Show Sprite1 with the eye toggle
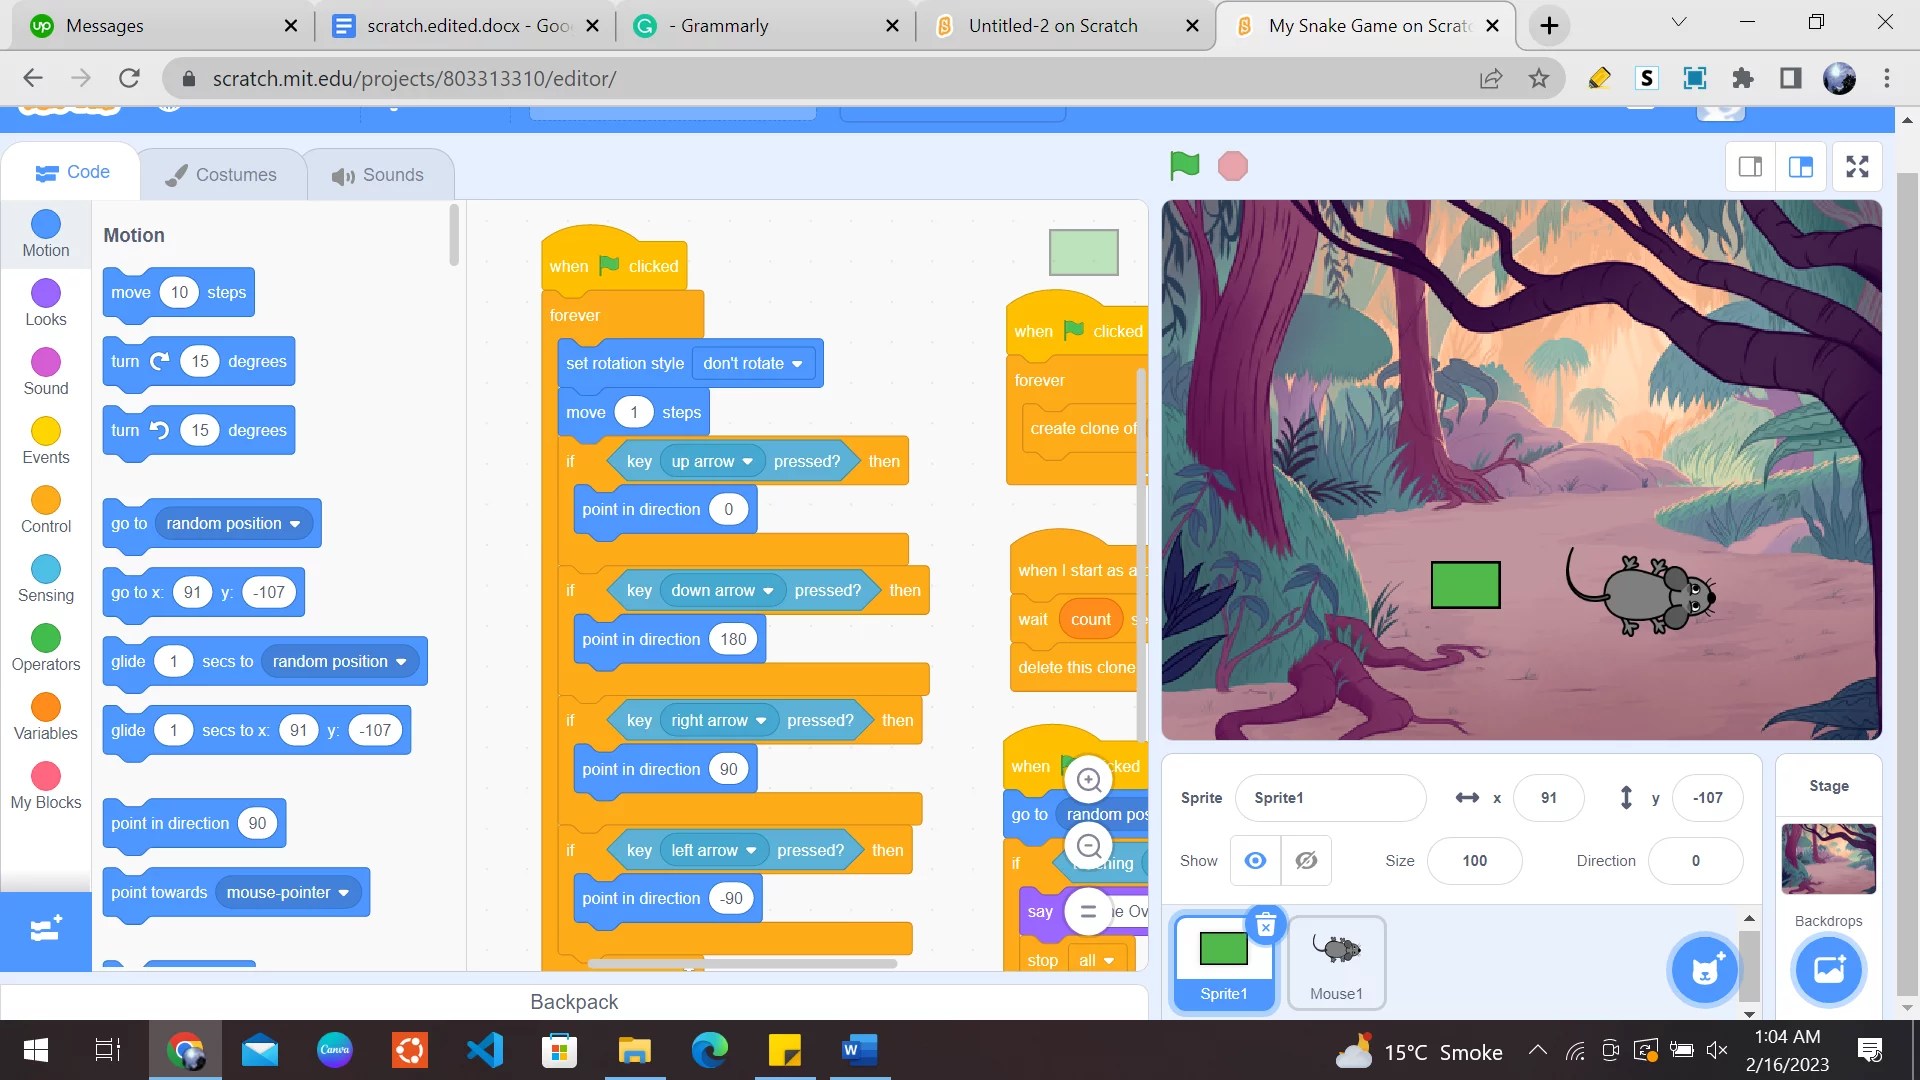This screenshot has height=1080, width=1920. tap(1254, 860)
